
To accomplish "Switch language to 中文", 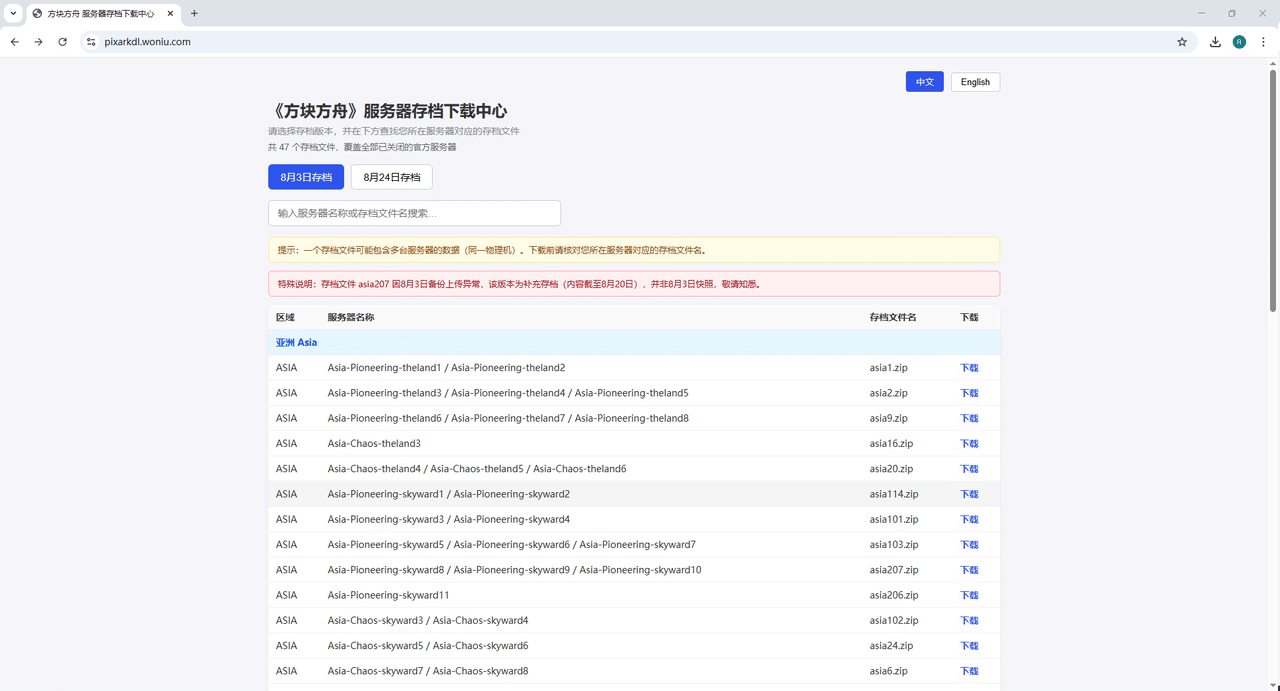I will click(925, 82).
